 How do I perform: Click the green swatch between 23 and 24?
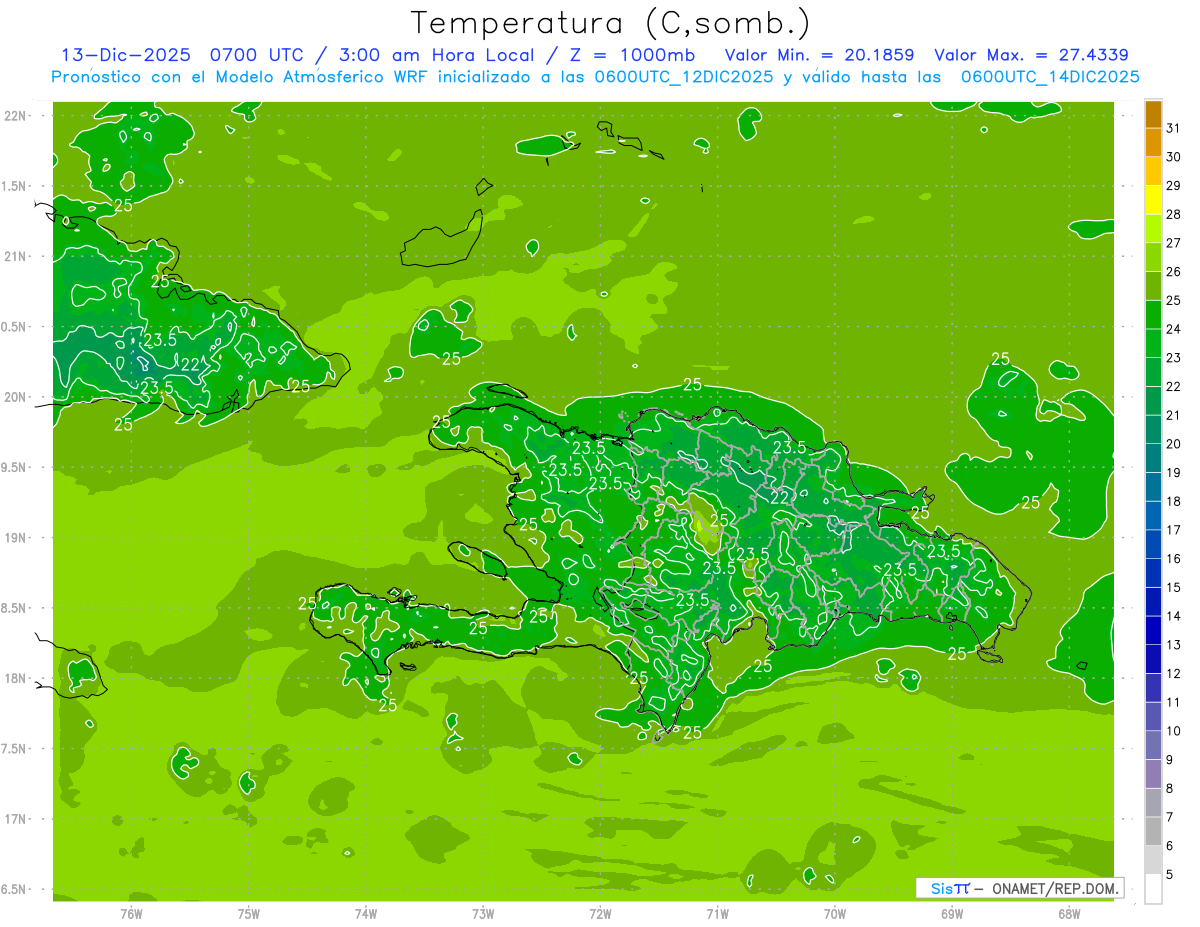click(x=1153, y=343)
